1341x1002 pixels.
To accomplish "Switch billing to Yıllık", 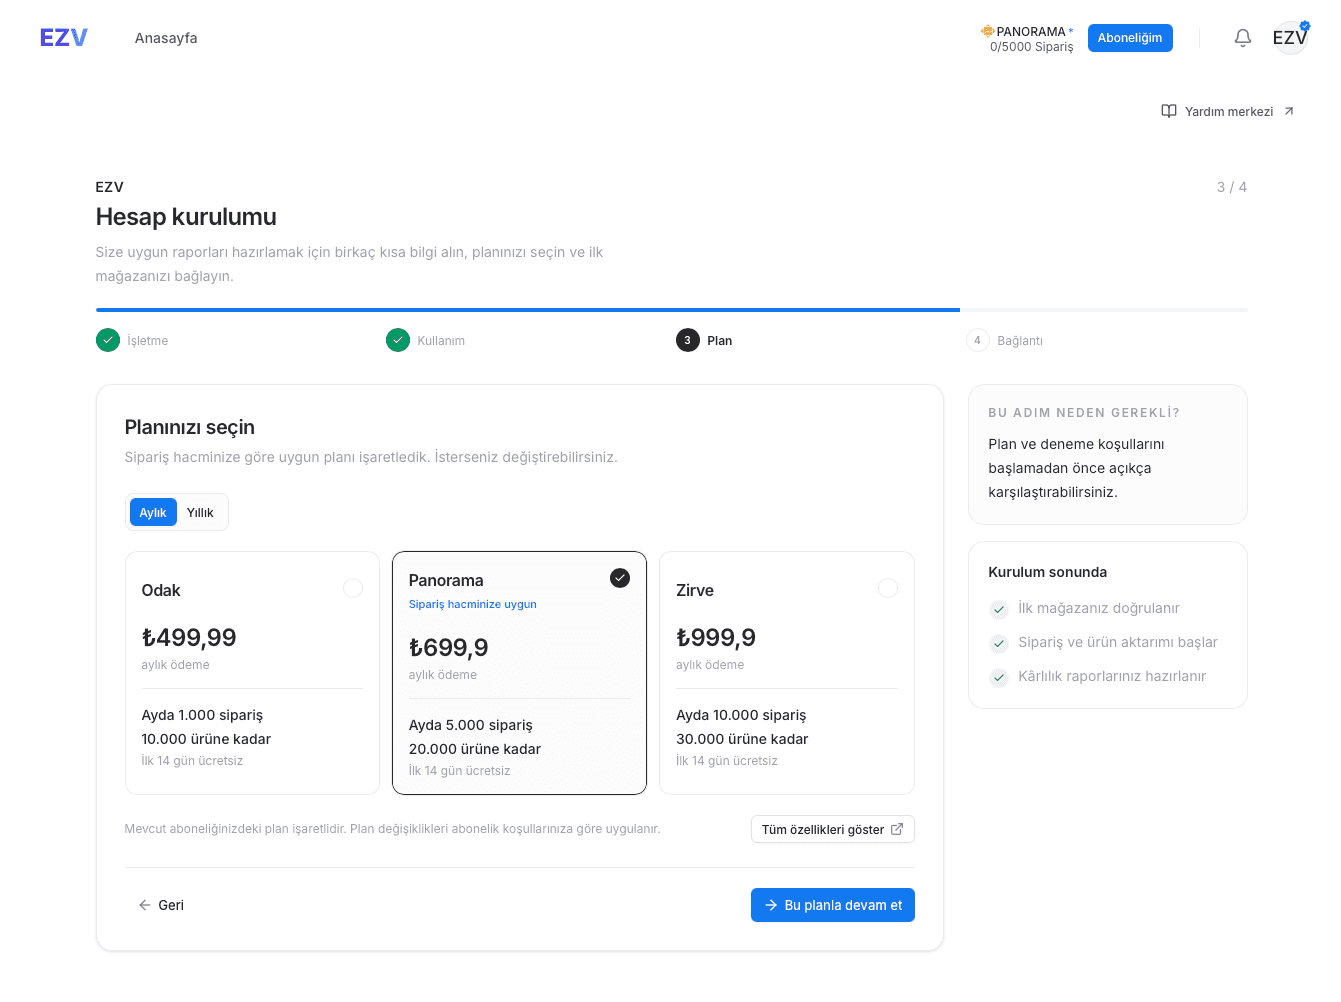I will [x=200, y=512].
